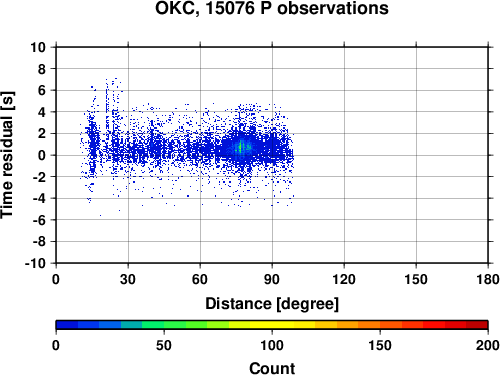Click the x-axis tick label '180'

coord(488,279)
